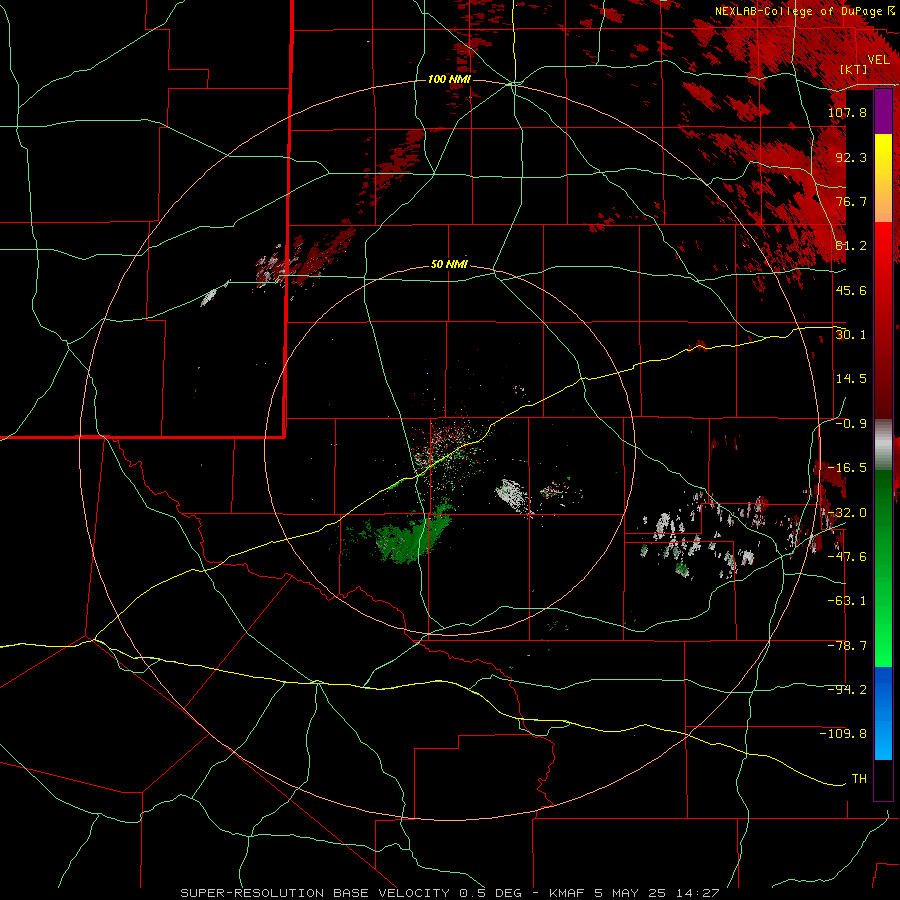Click the TH threshold label

859,778
